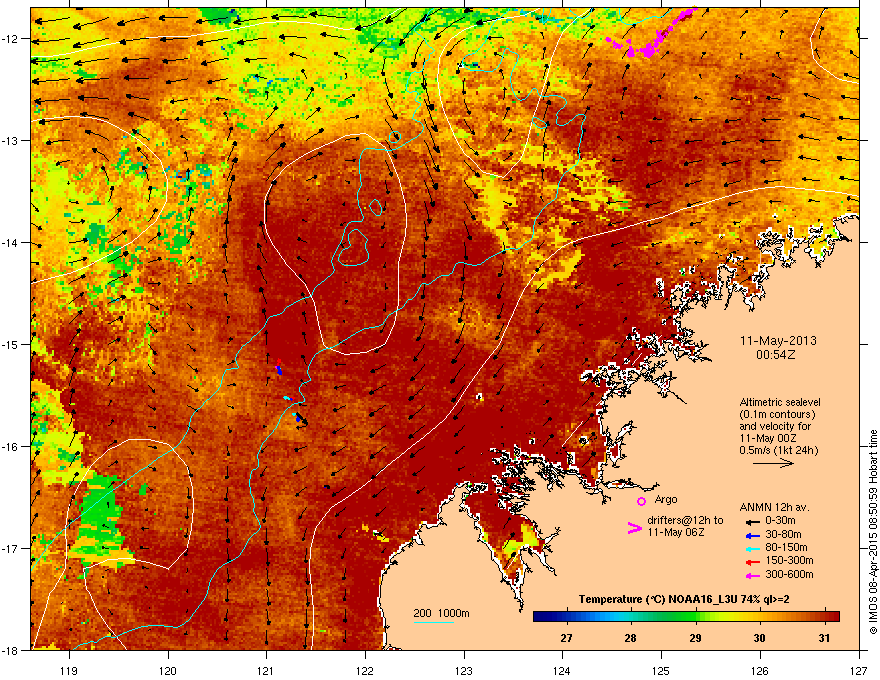The width and height of the screenshot is (880, 680).
Task: Click the longitude axis label 127
Action: [859, 670]
